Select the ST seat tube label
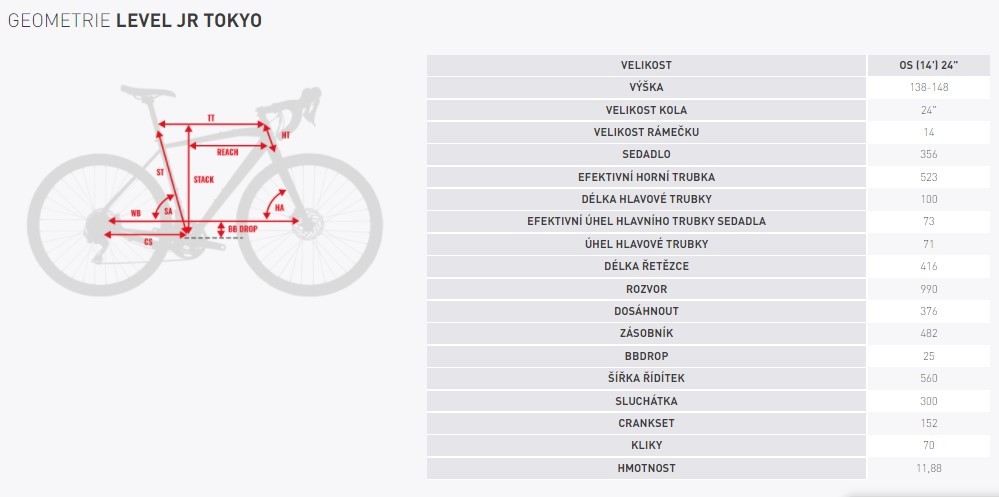 (x=160, y=172)
